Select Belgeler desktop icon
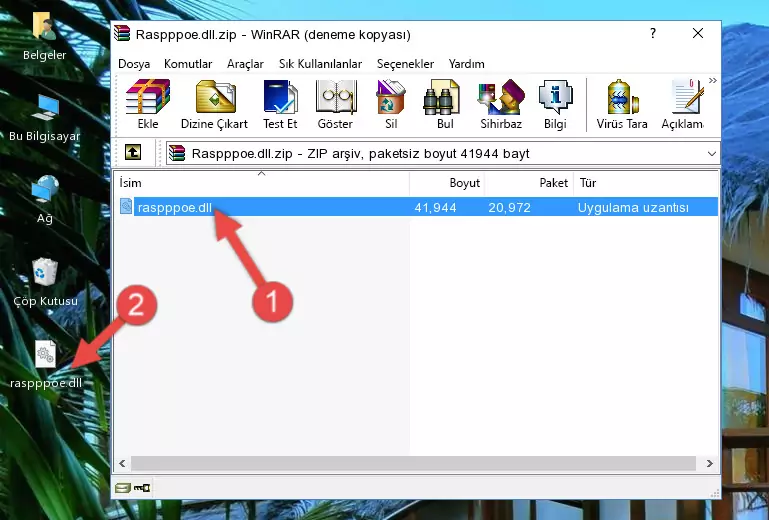 pos(44,37)
